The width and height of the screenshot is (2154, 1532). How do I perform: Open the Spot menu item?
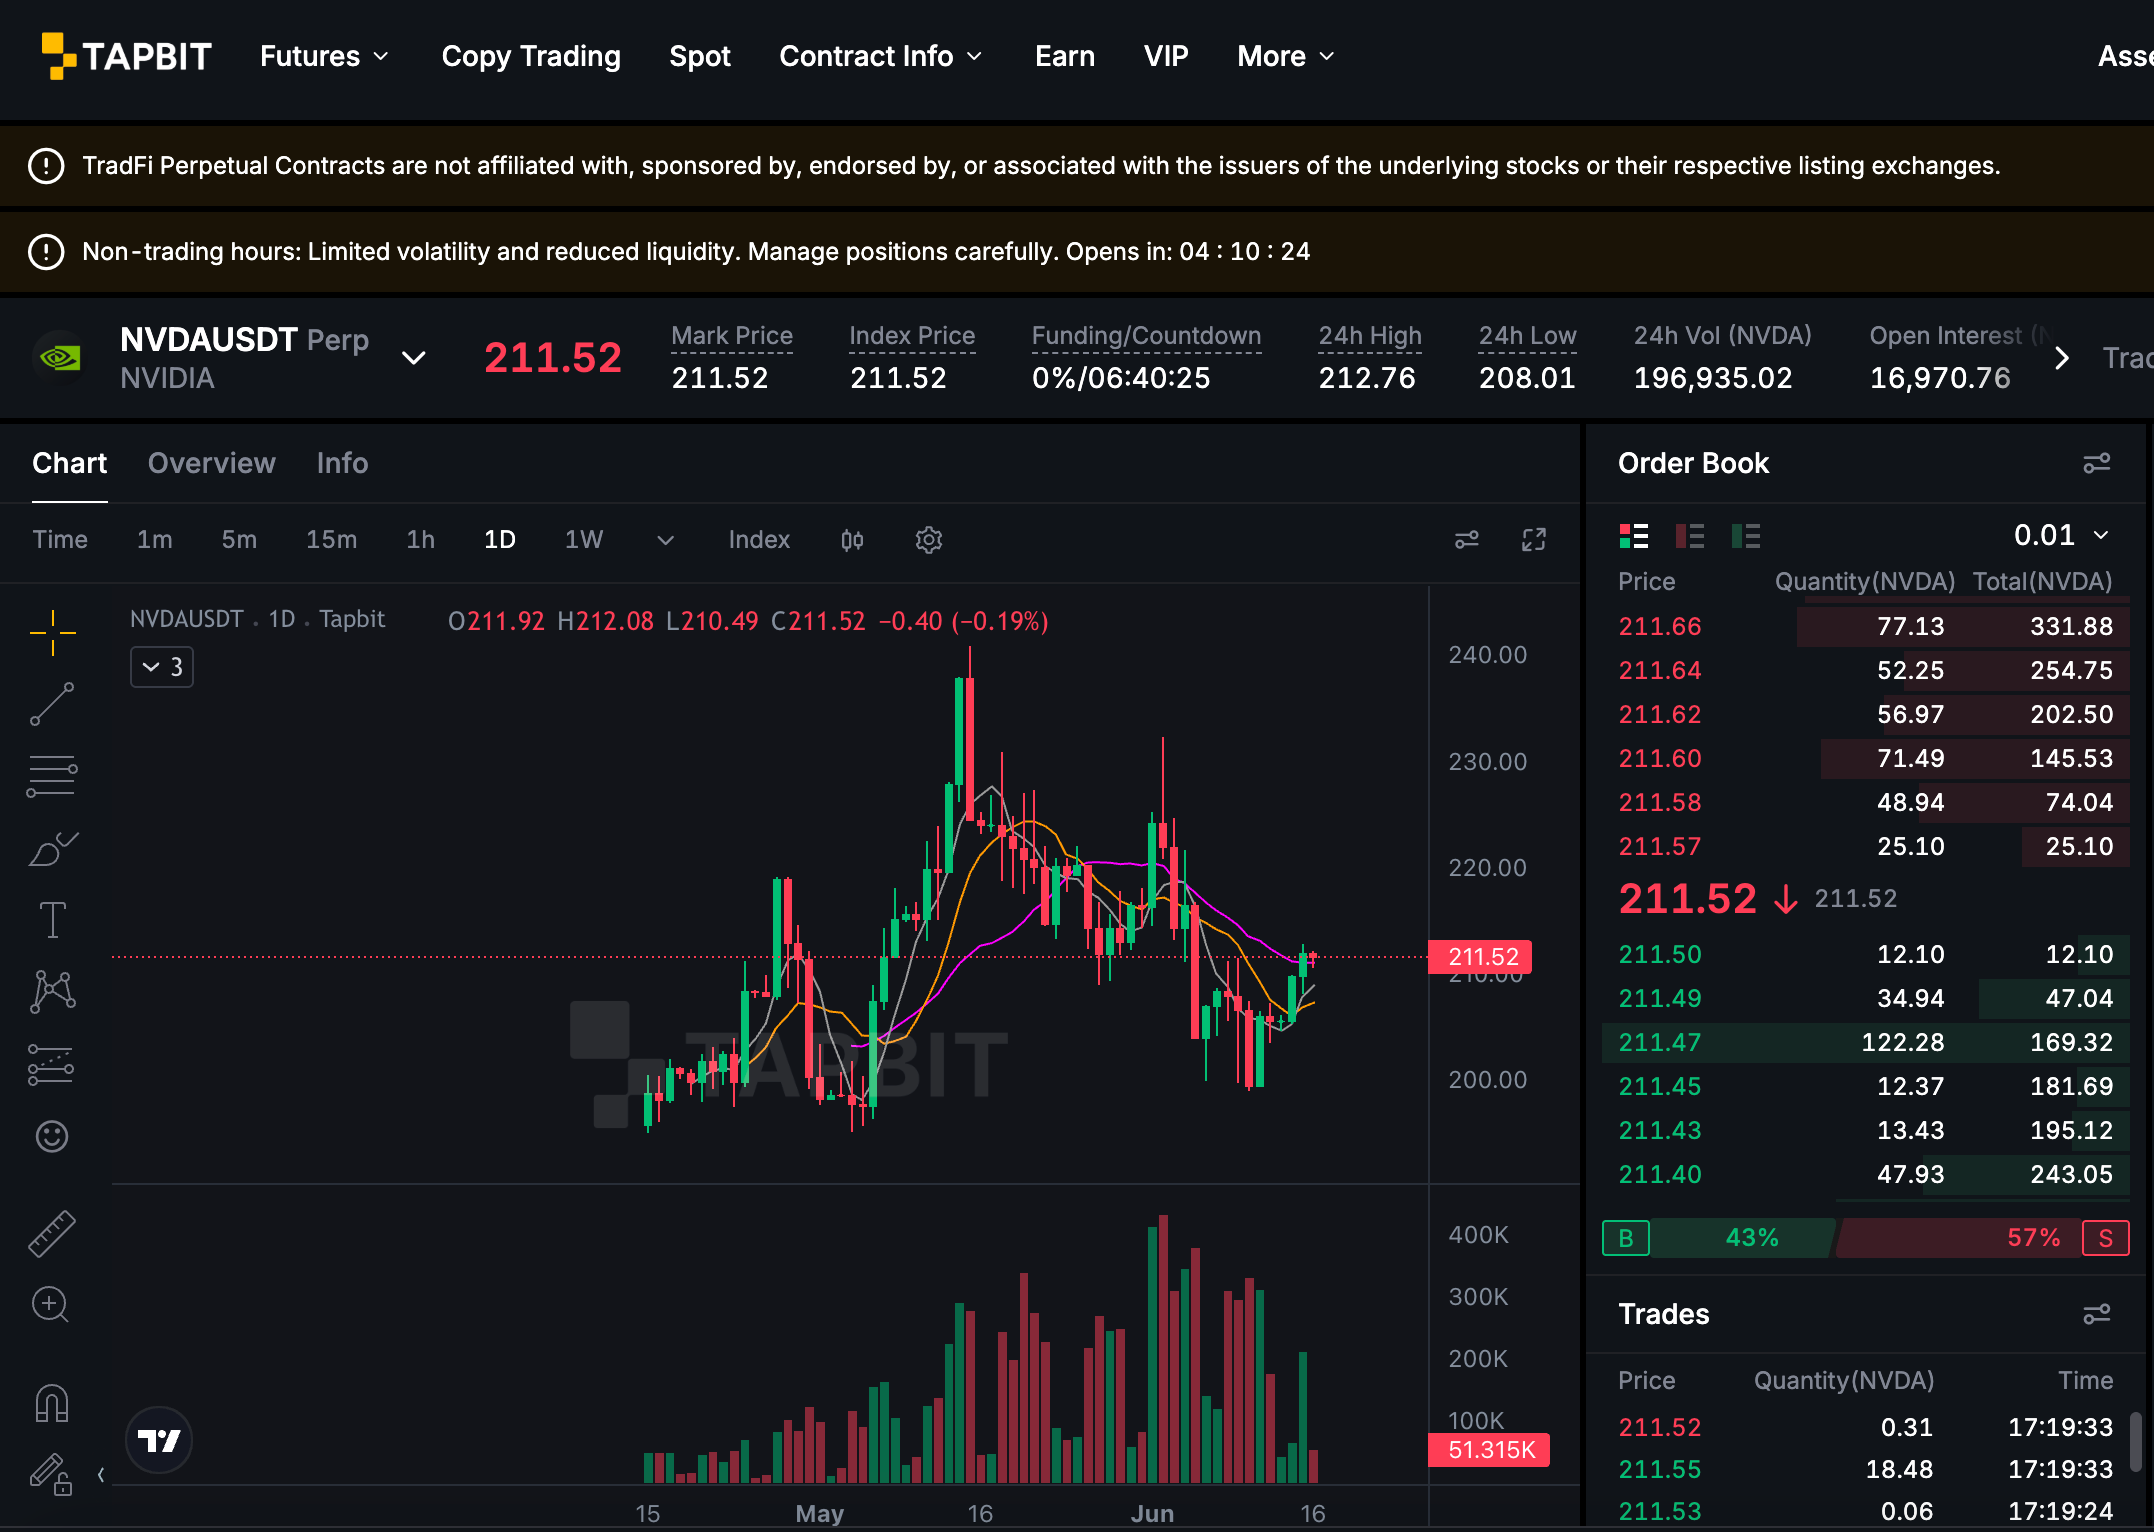[700, 56]
